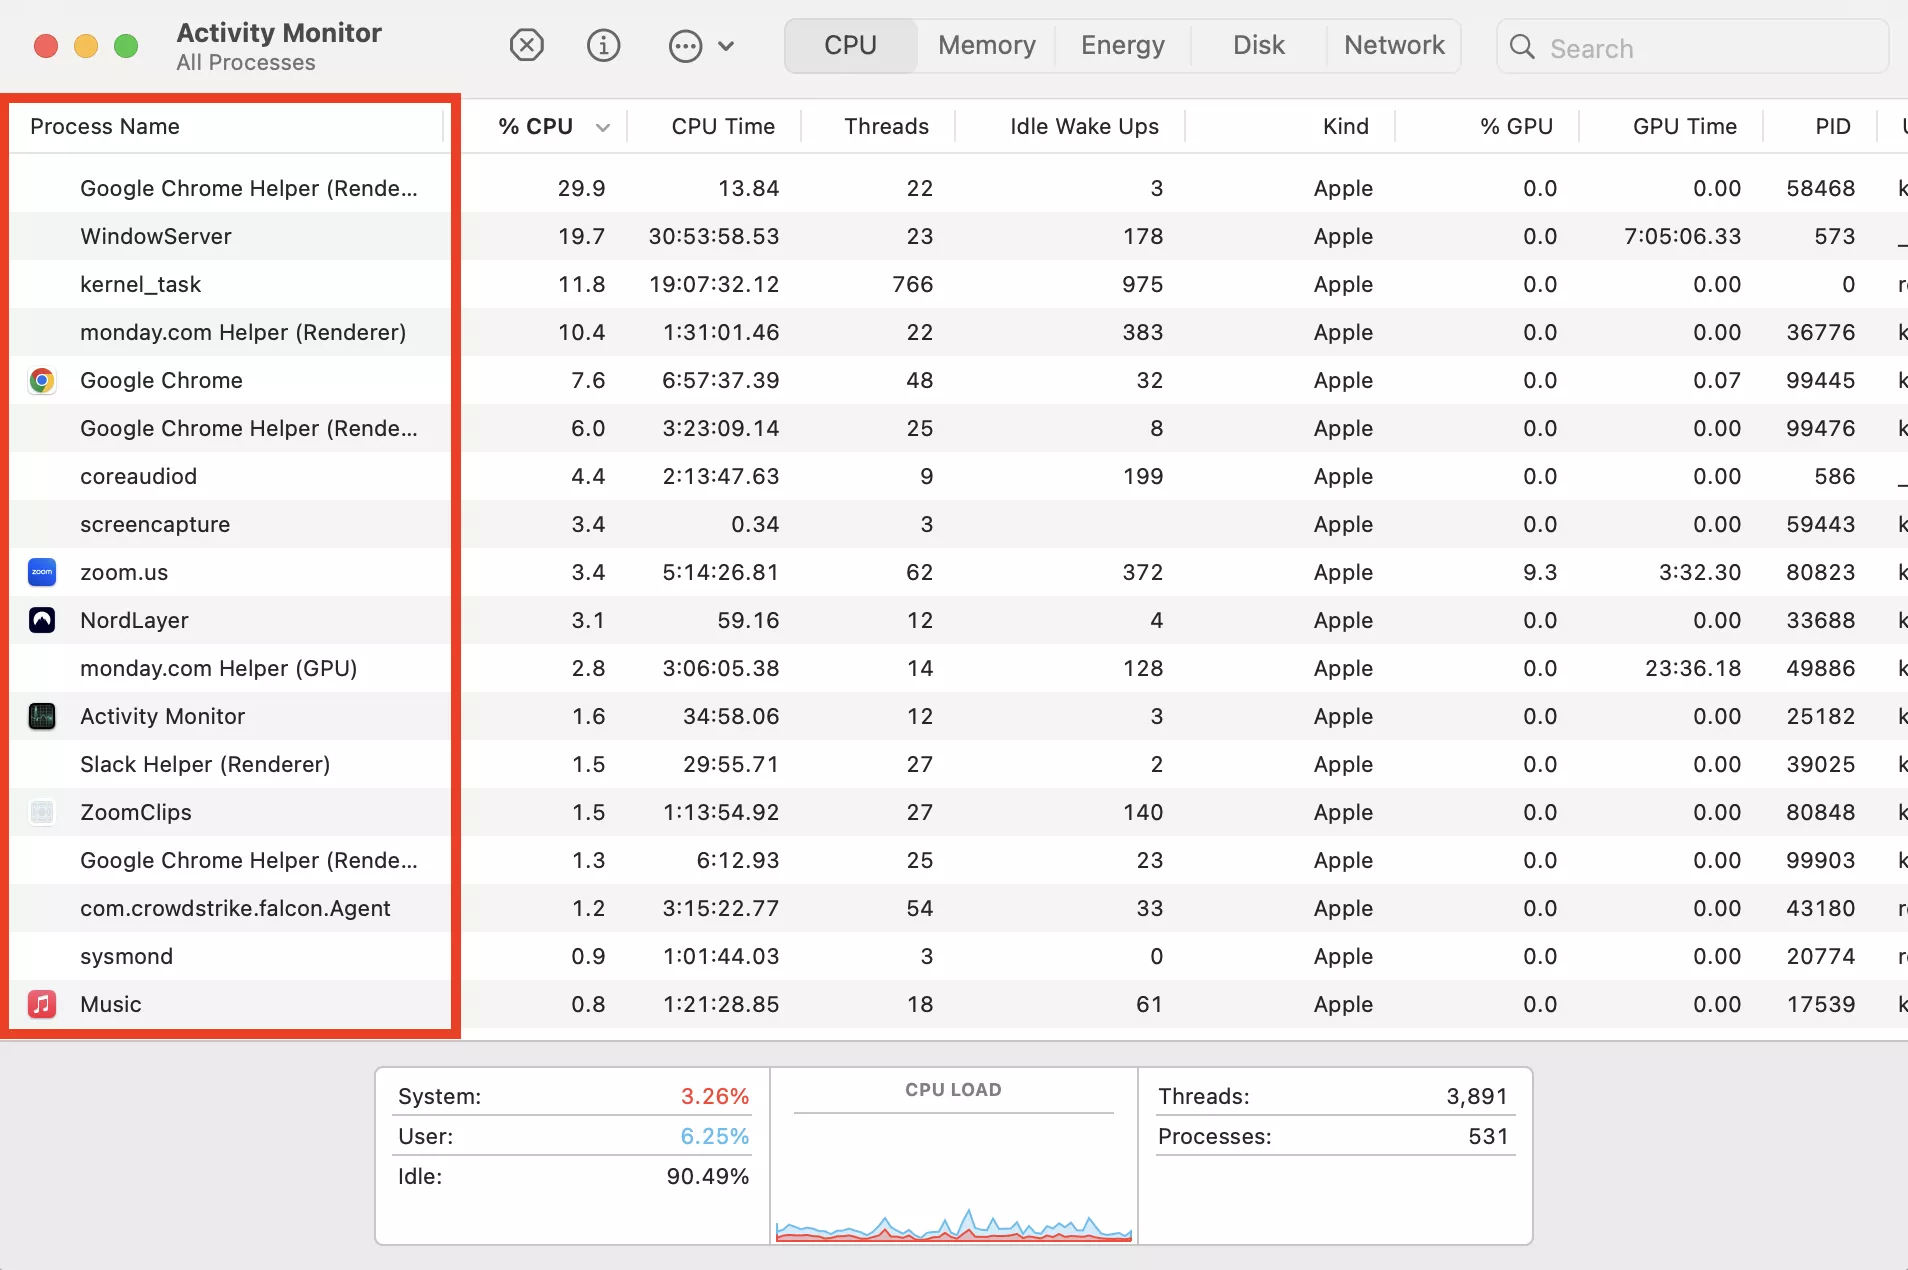Select the CPU tab
The height and width of the screenshot is (1270, 1908).
[849, 45]
